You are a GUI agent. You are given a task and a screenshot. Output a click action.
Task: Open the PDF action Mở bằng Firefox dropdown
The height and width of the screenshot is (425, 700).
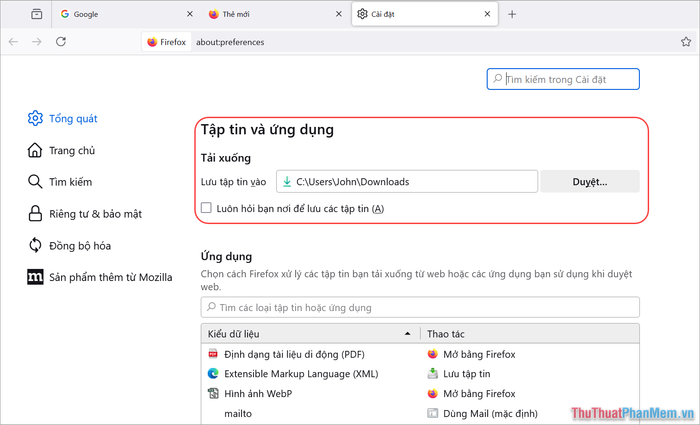[x=530, y=354]
